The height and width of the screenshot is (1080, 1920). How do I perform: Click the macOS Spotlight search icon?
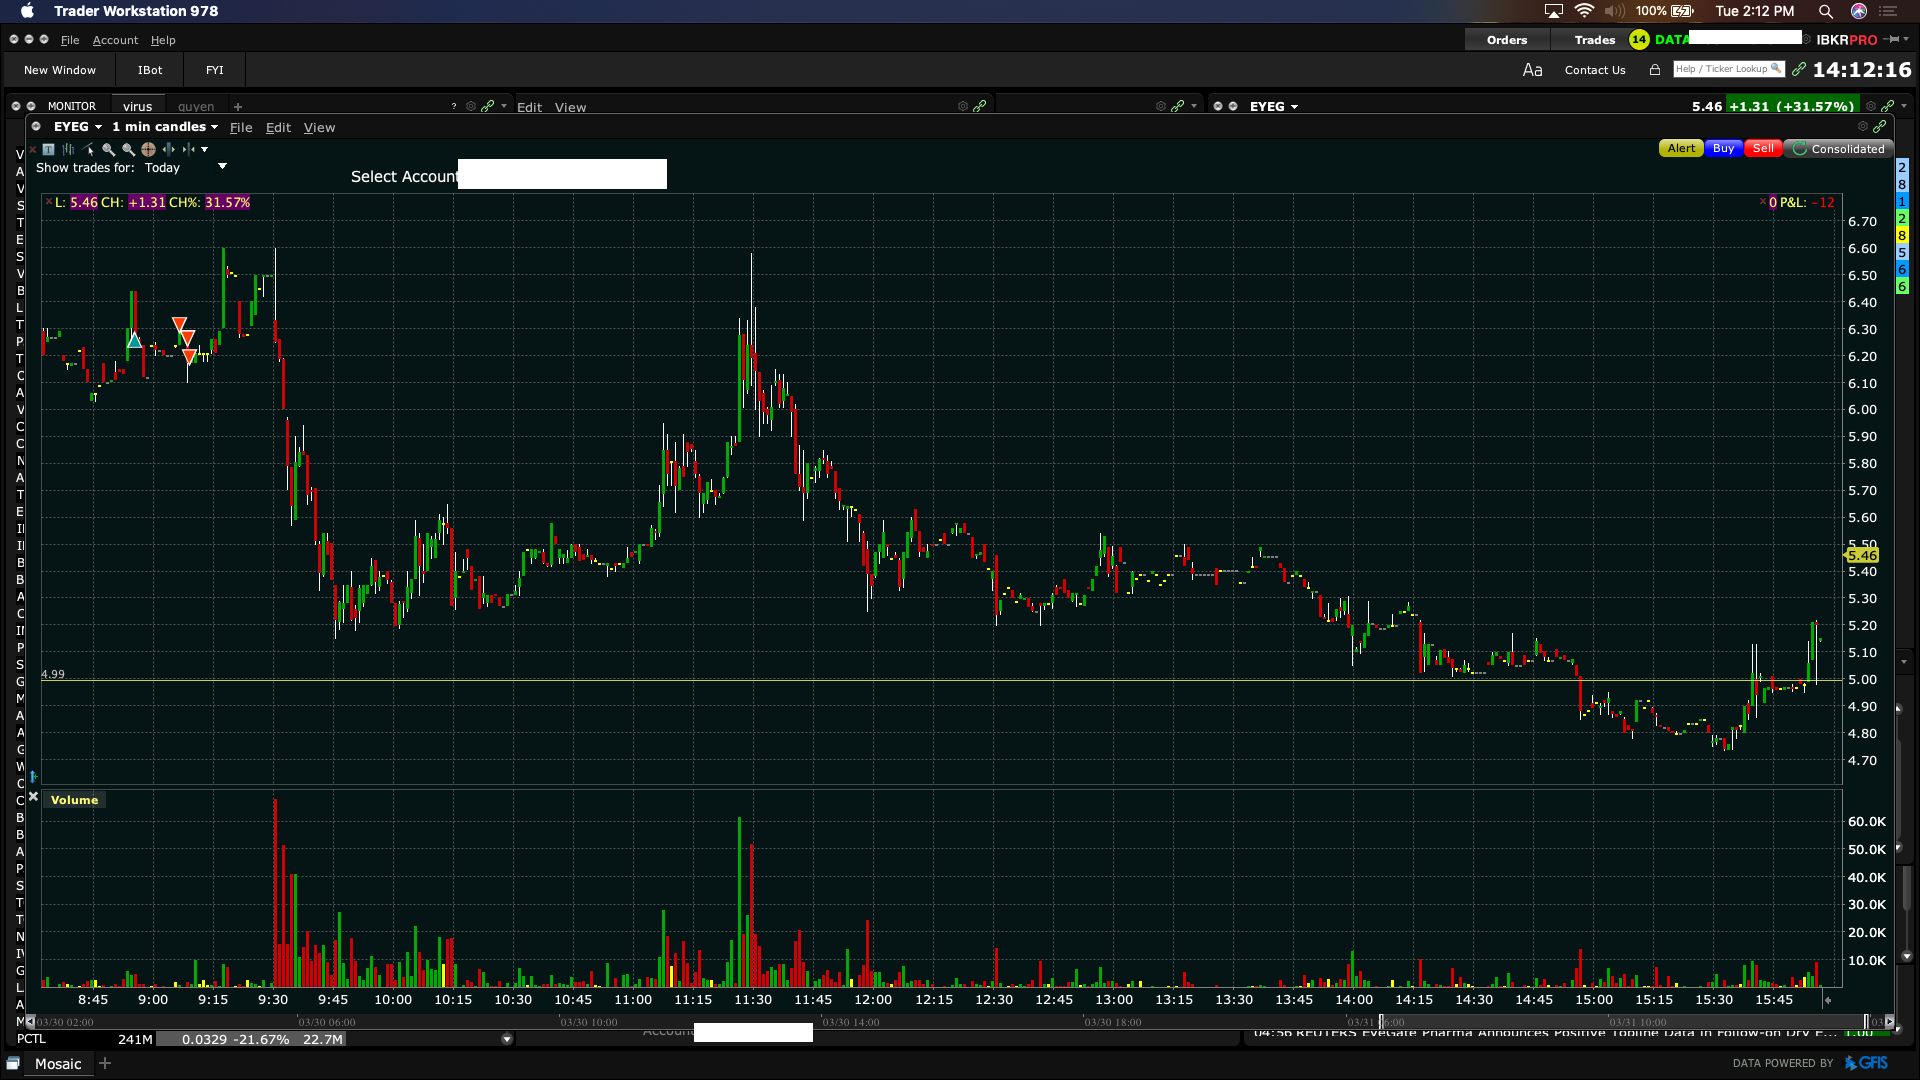click(x=1825, y=11)
